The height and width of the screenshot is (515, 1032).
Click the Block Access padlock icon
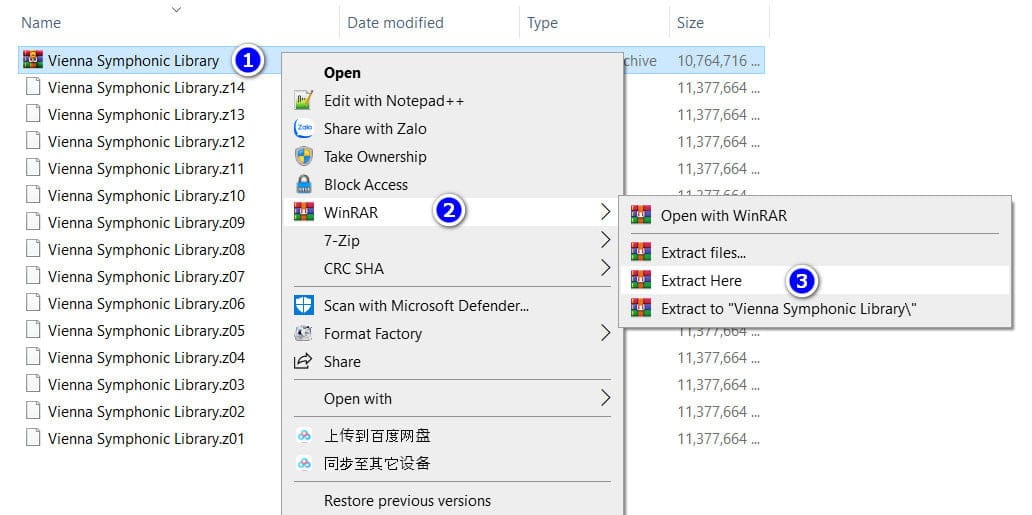303,184
